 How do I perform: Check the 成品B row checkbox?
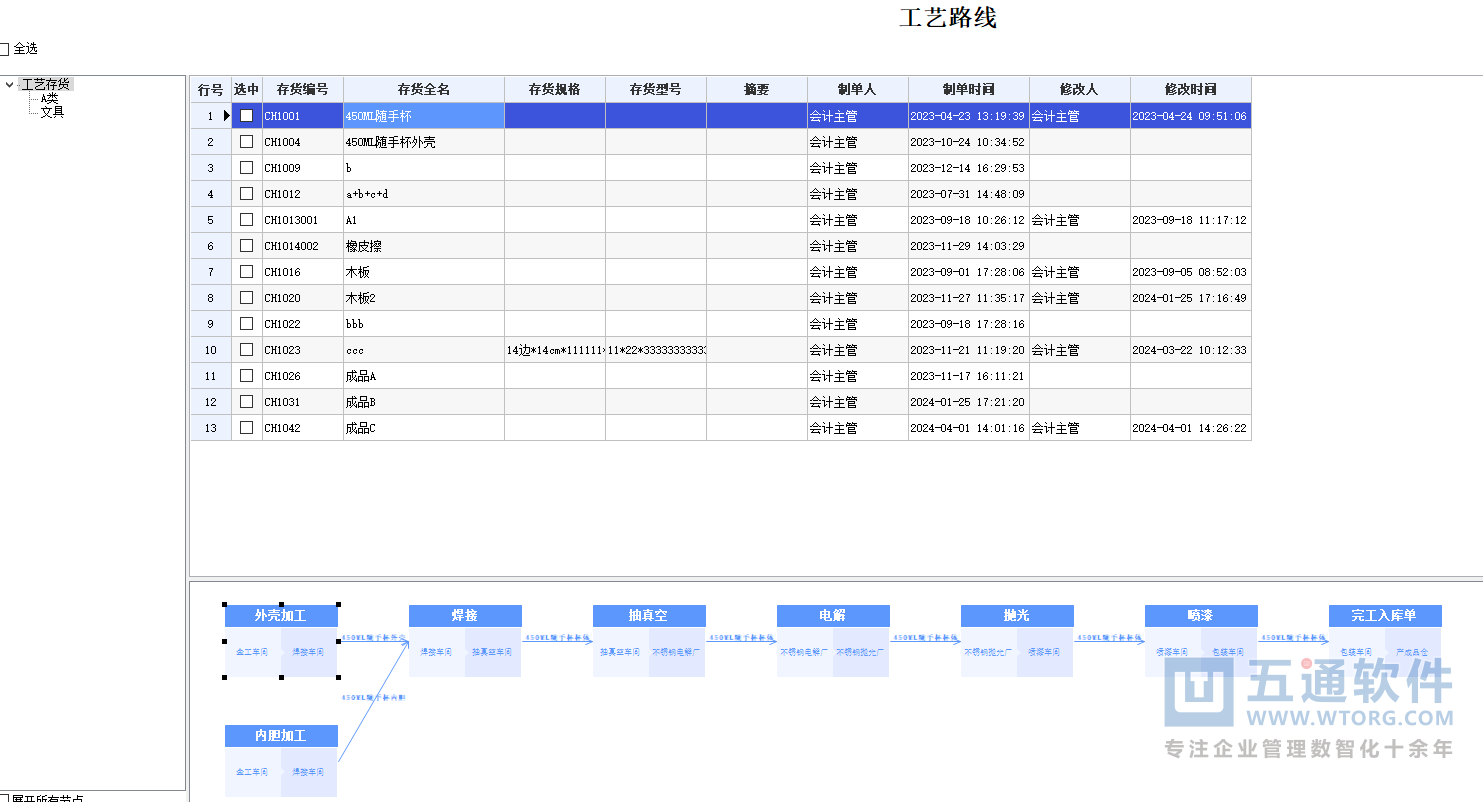point(246,402)
